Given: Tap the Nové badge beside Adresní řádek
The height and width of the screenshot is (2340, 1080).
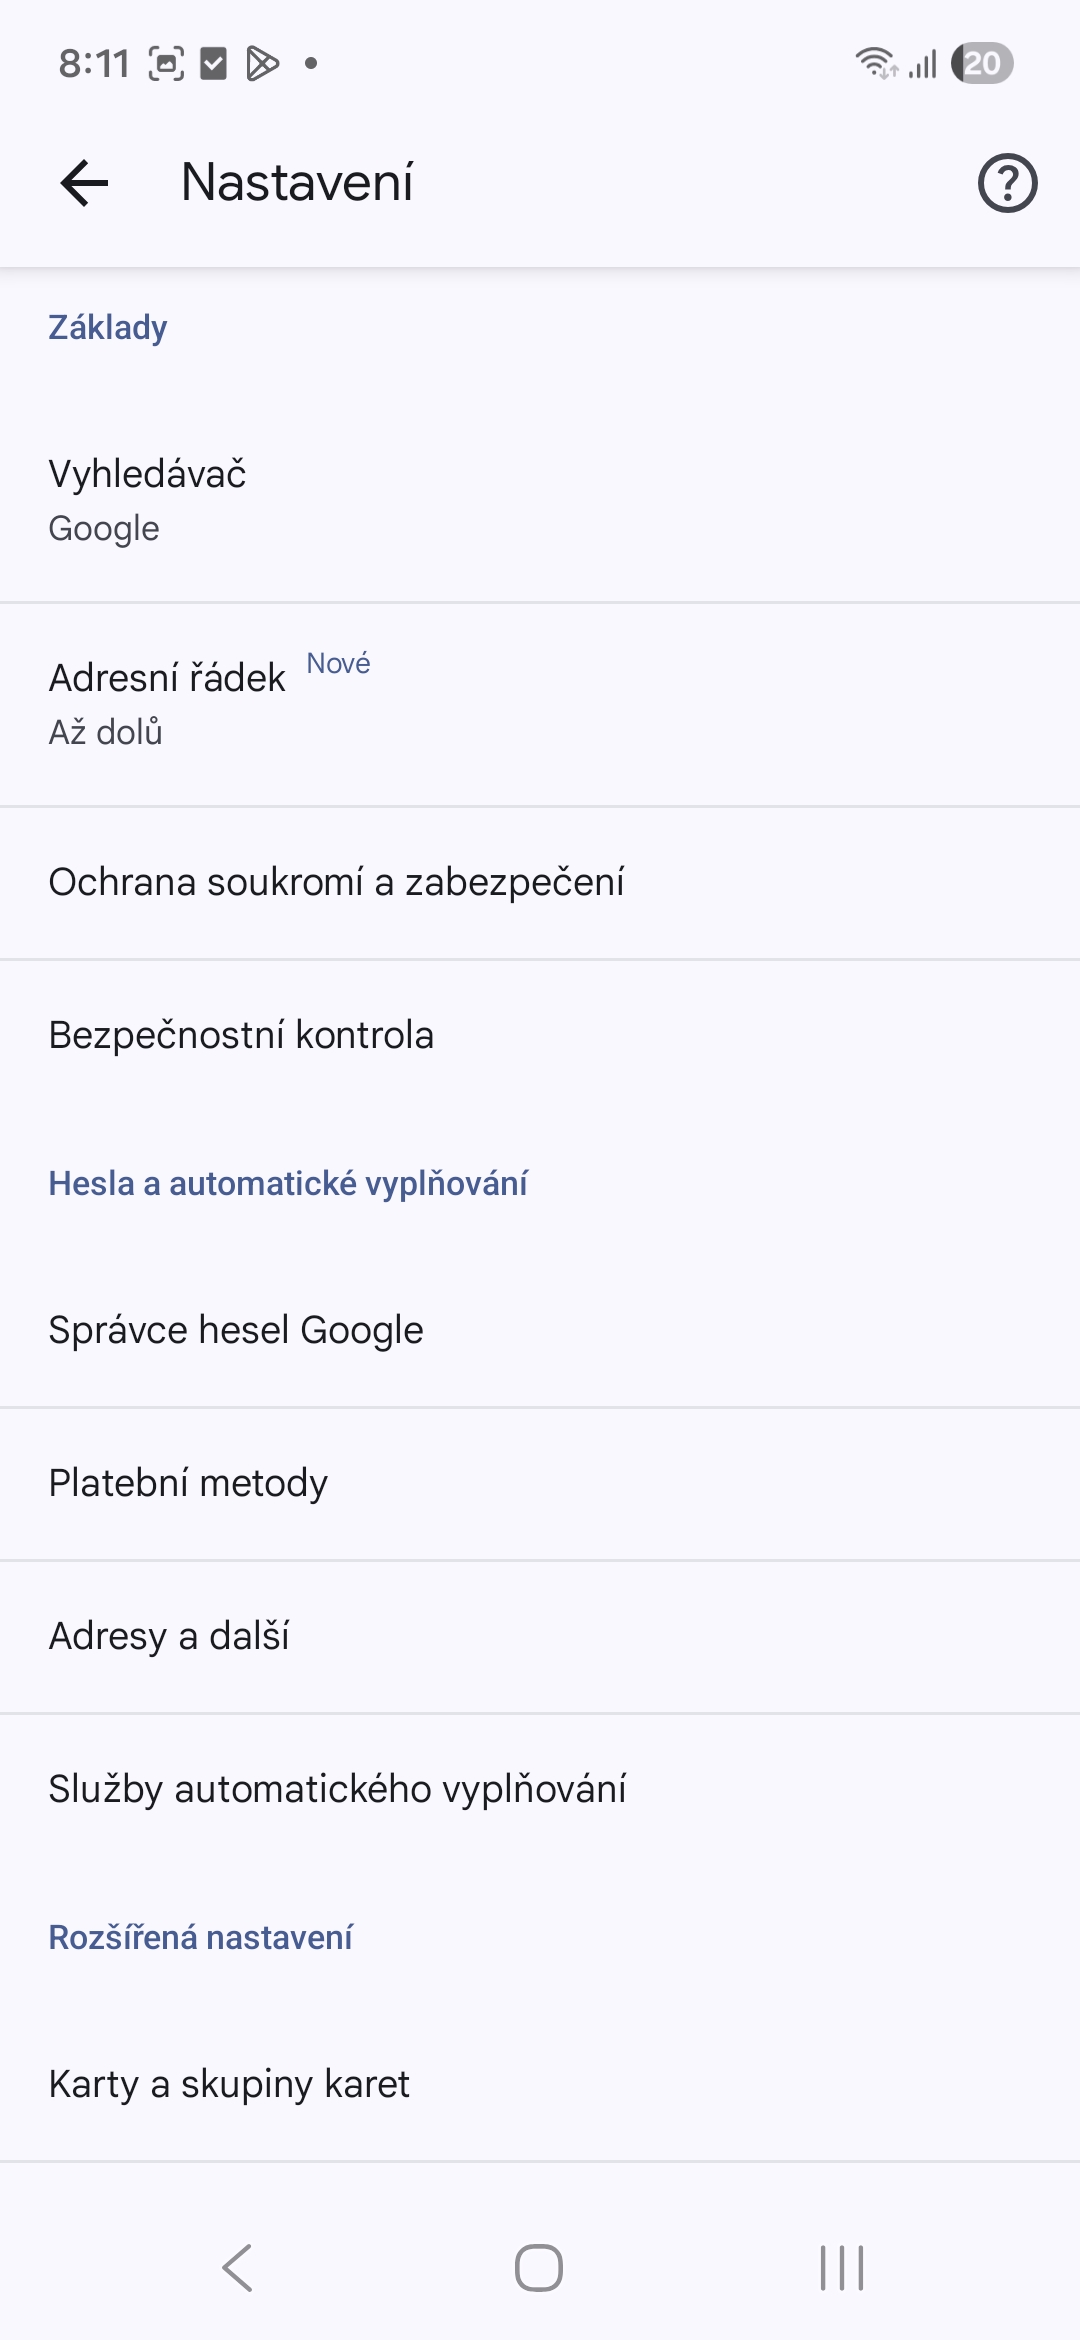Looking at the screenshot, I should pos(338,663).
